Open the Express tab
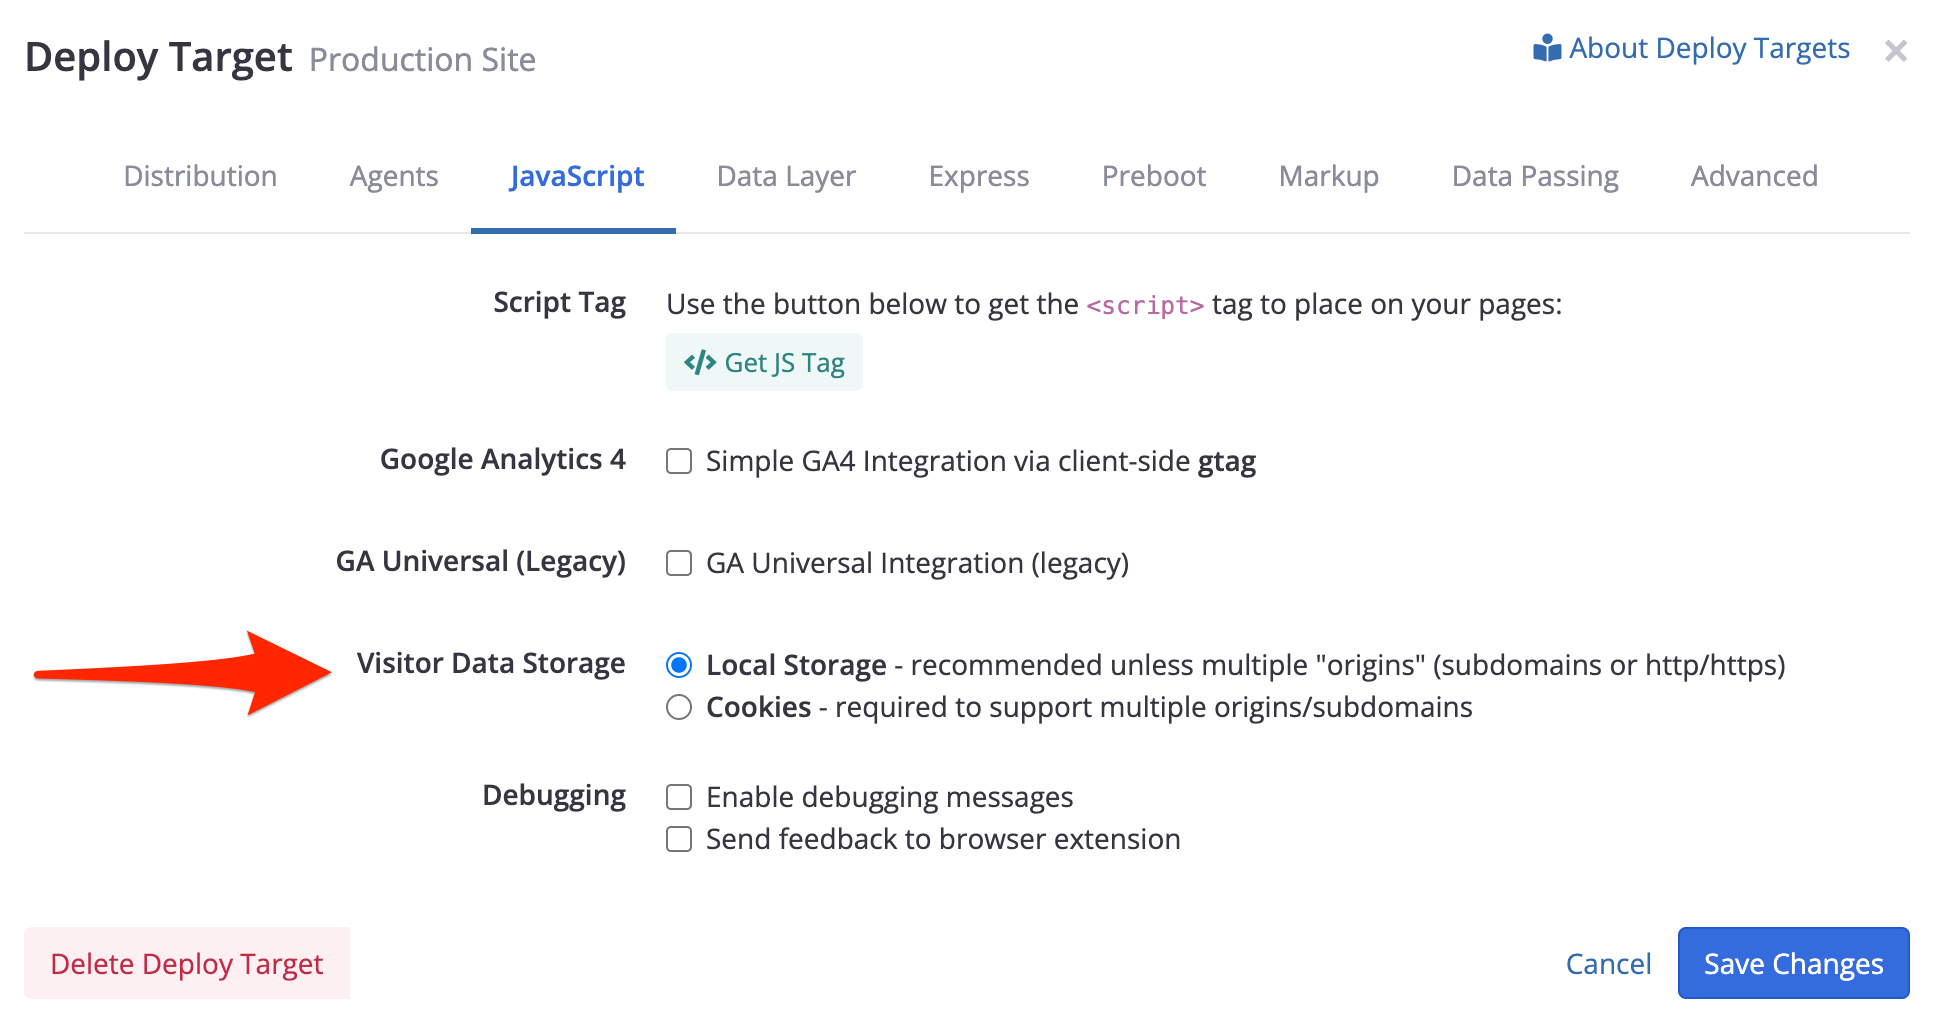The image size is (1940, 1026). (x=978, y=176)
